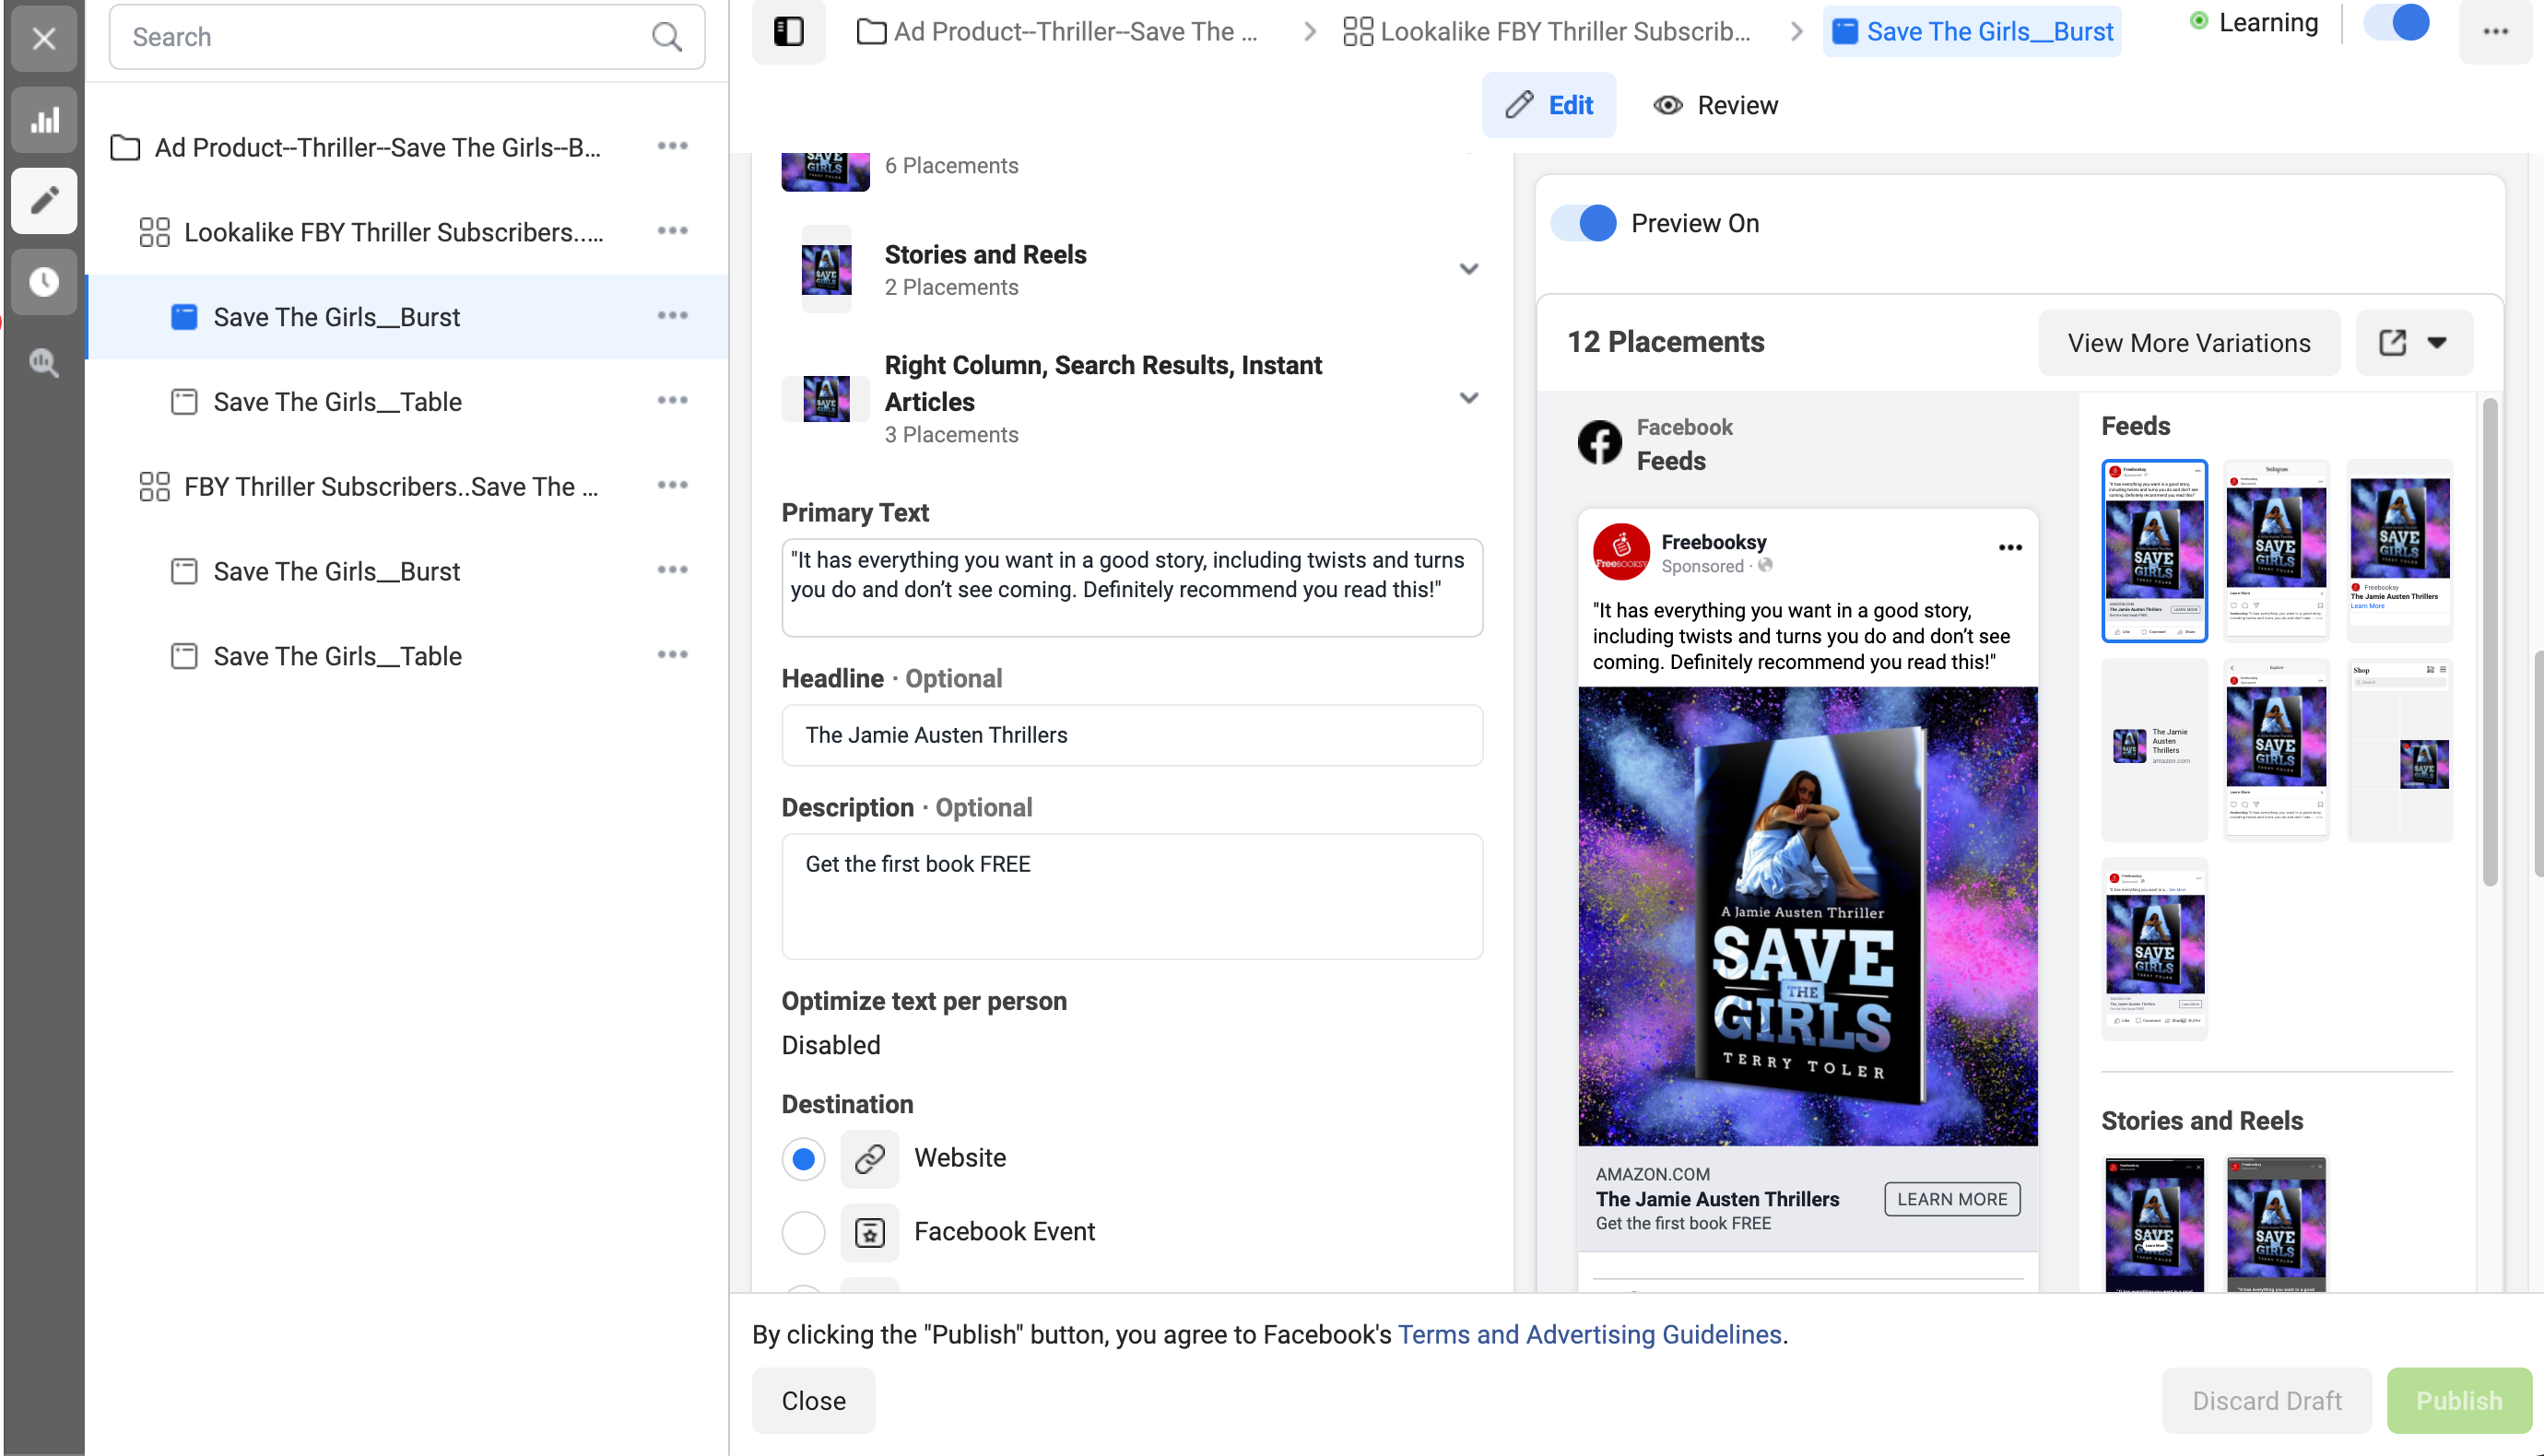Turn off the Preview On switch
2544x1456 pixels.
click(x=1584, y=223)
